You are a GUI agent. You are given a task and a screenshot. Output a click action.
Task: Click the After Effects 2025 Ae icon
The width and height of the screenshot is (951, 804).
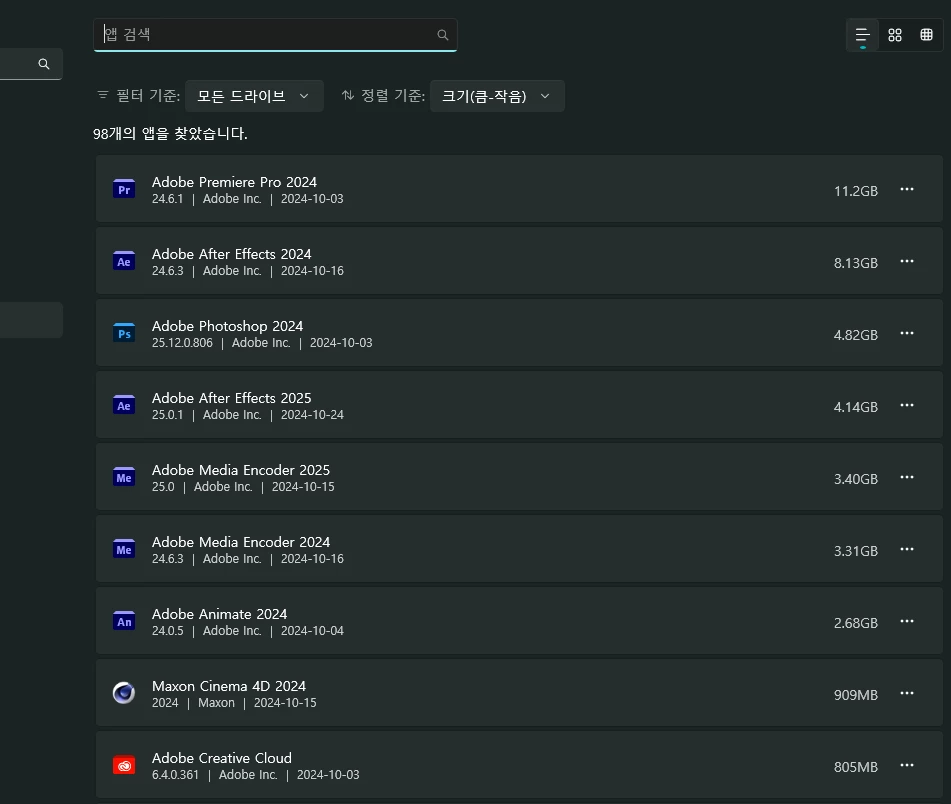[x=124, y=405]
